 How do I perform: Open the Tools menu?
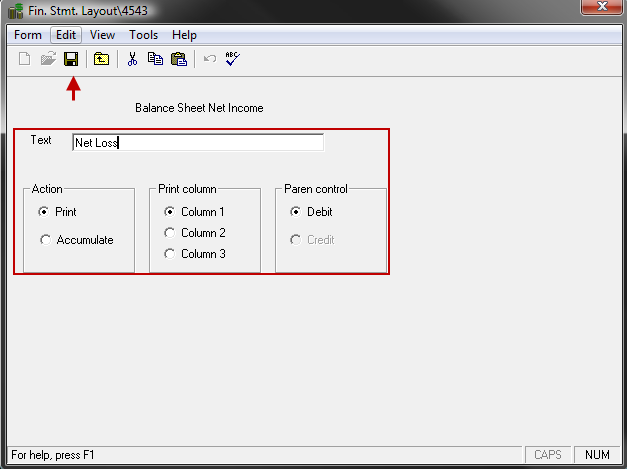click(143, 35)
